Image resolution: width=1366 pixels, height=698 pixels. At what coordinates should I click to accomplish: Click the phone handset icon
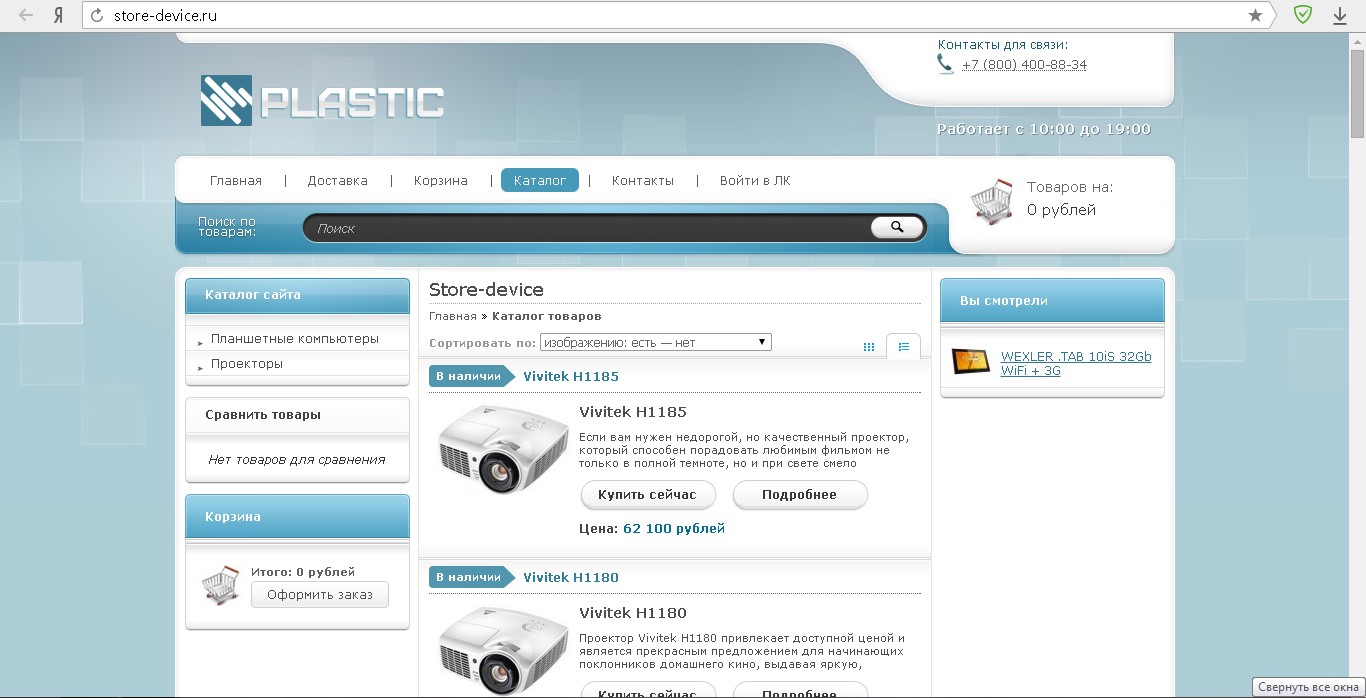pyautogui.click(x=945, y=64)
